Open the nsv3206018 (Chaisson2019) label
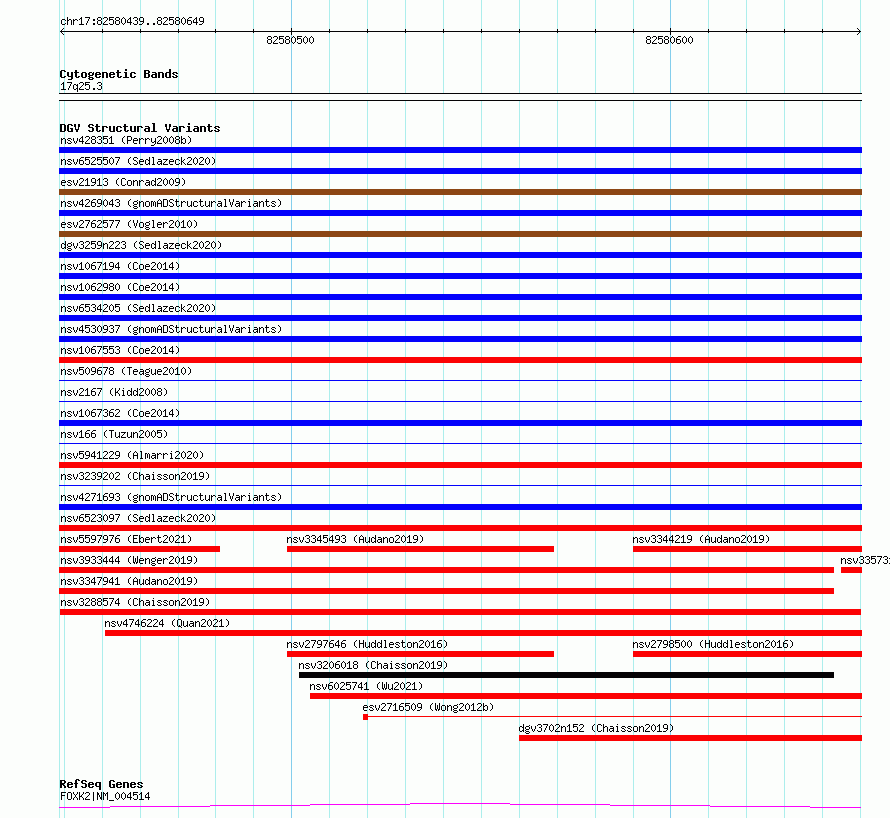 [x=373, y=665]
